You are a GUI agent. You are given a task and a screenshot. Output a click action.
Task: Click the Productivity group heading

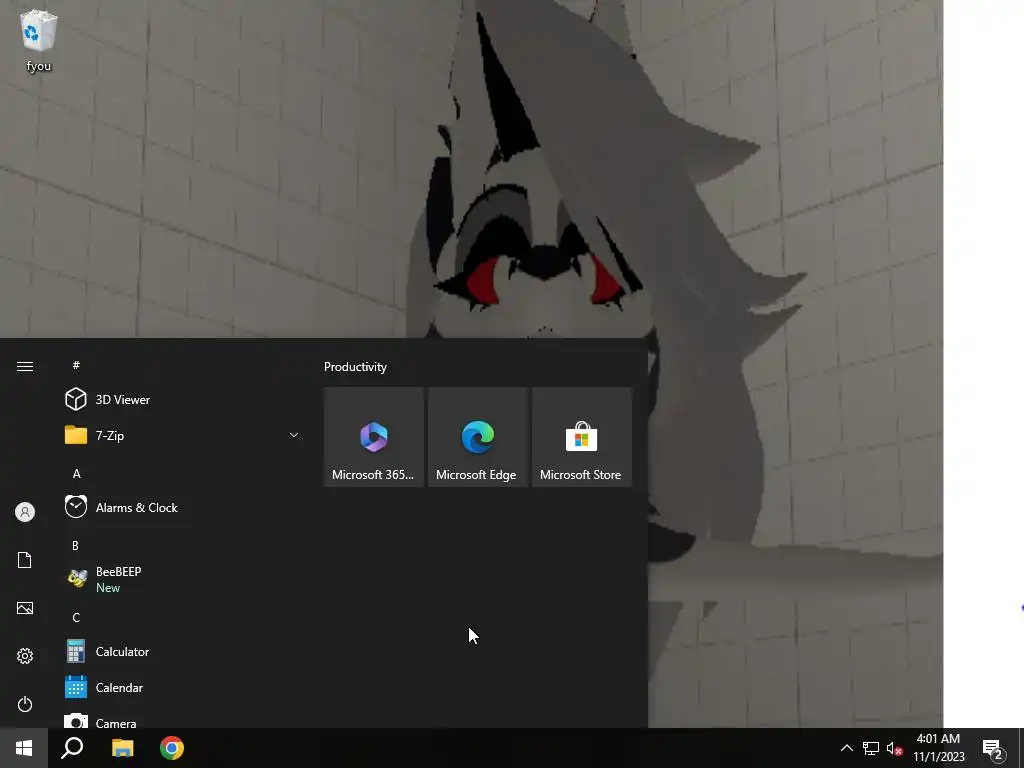click(355, 367)
